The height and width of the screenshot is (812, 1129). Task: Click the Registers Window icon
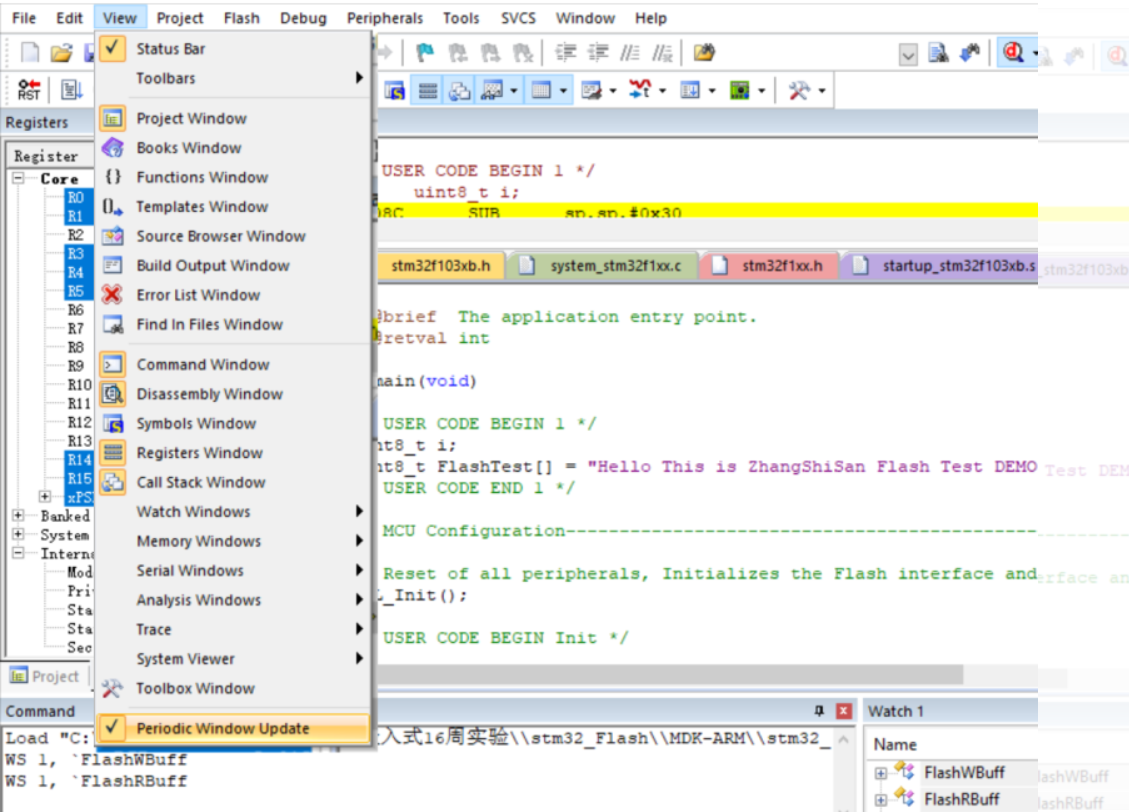point(112,453)
